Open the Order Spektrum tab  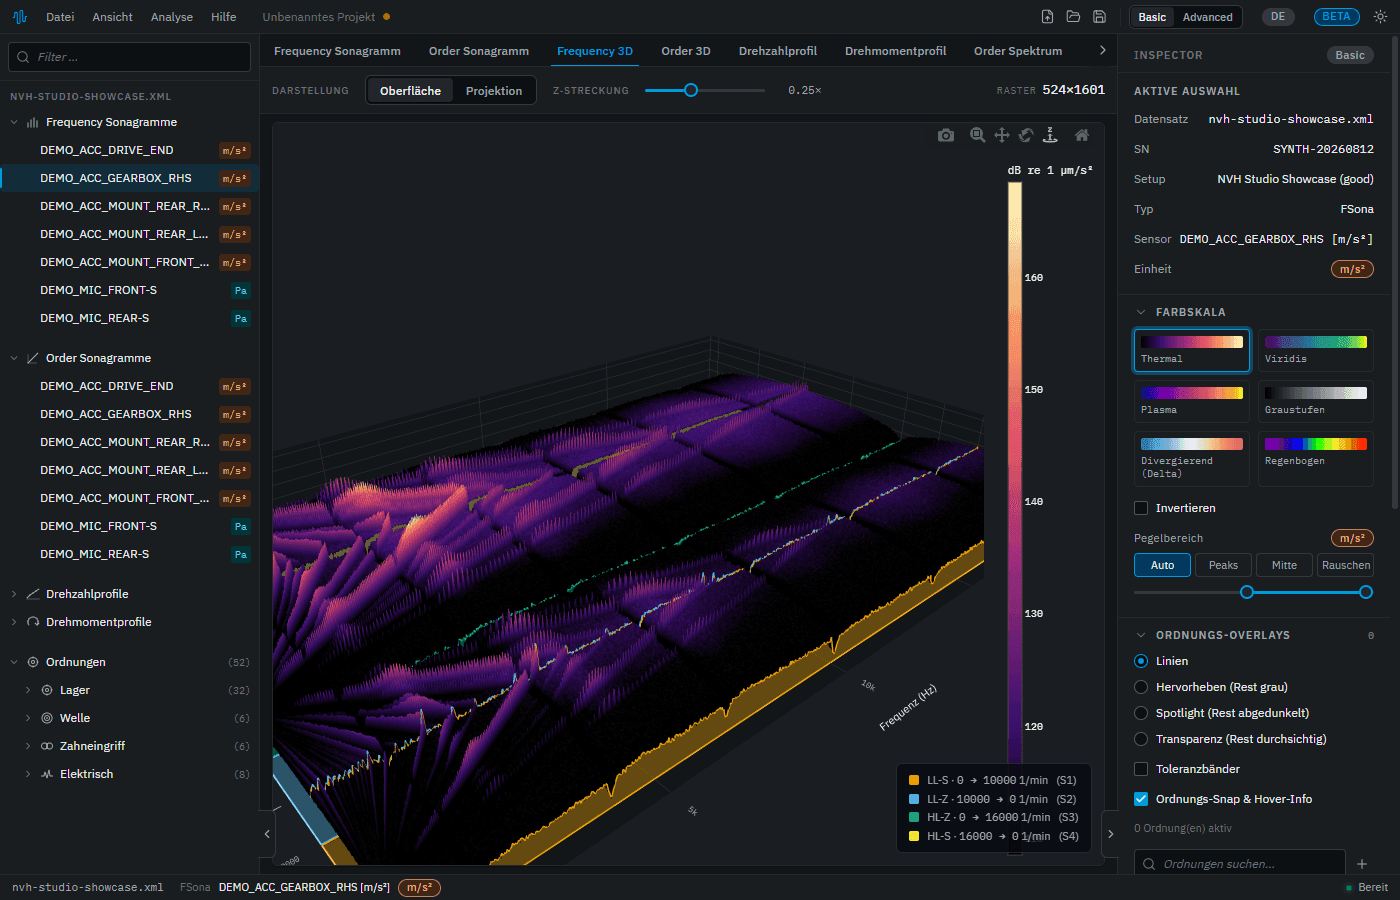[1018, 51]
